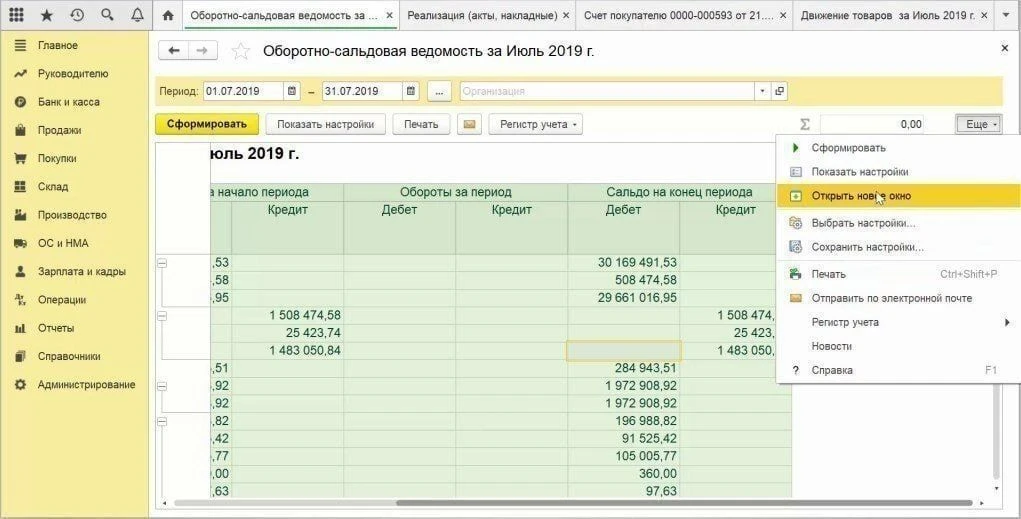Open notifications bell icon
This screenshot has height=519, width=1021.
pos(137,14)
